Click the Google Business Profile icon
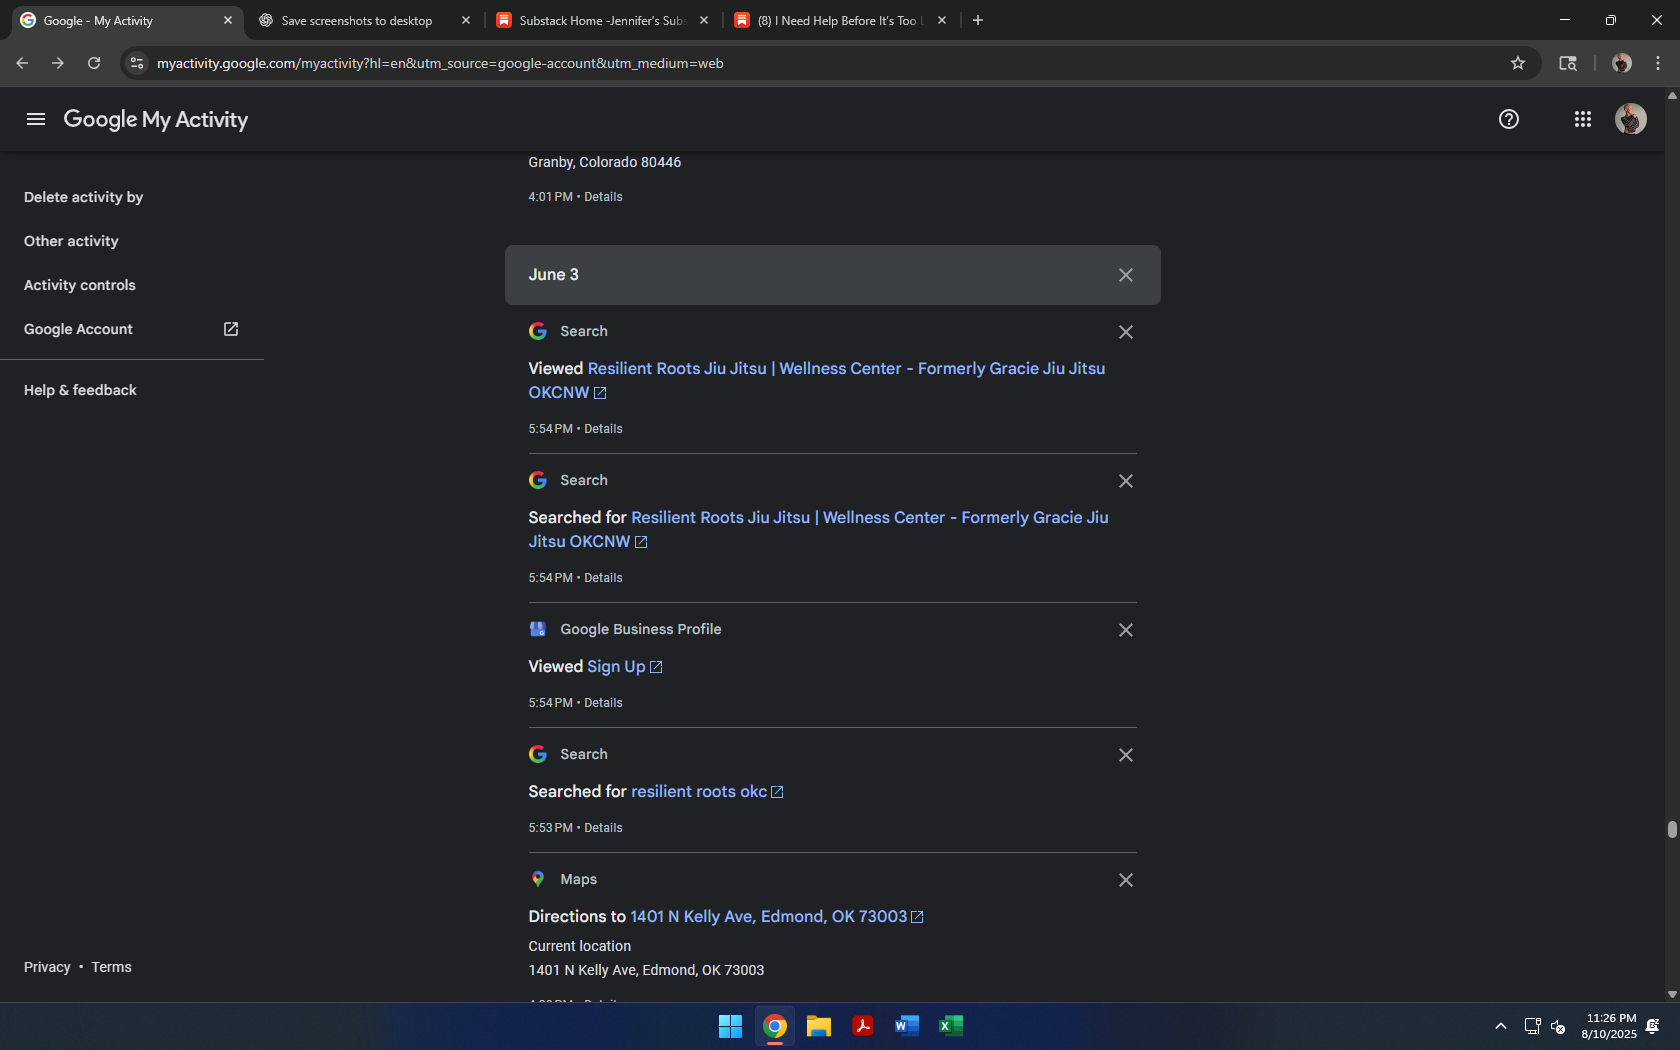 point(538,629)
